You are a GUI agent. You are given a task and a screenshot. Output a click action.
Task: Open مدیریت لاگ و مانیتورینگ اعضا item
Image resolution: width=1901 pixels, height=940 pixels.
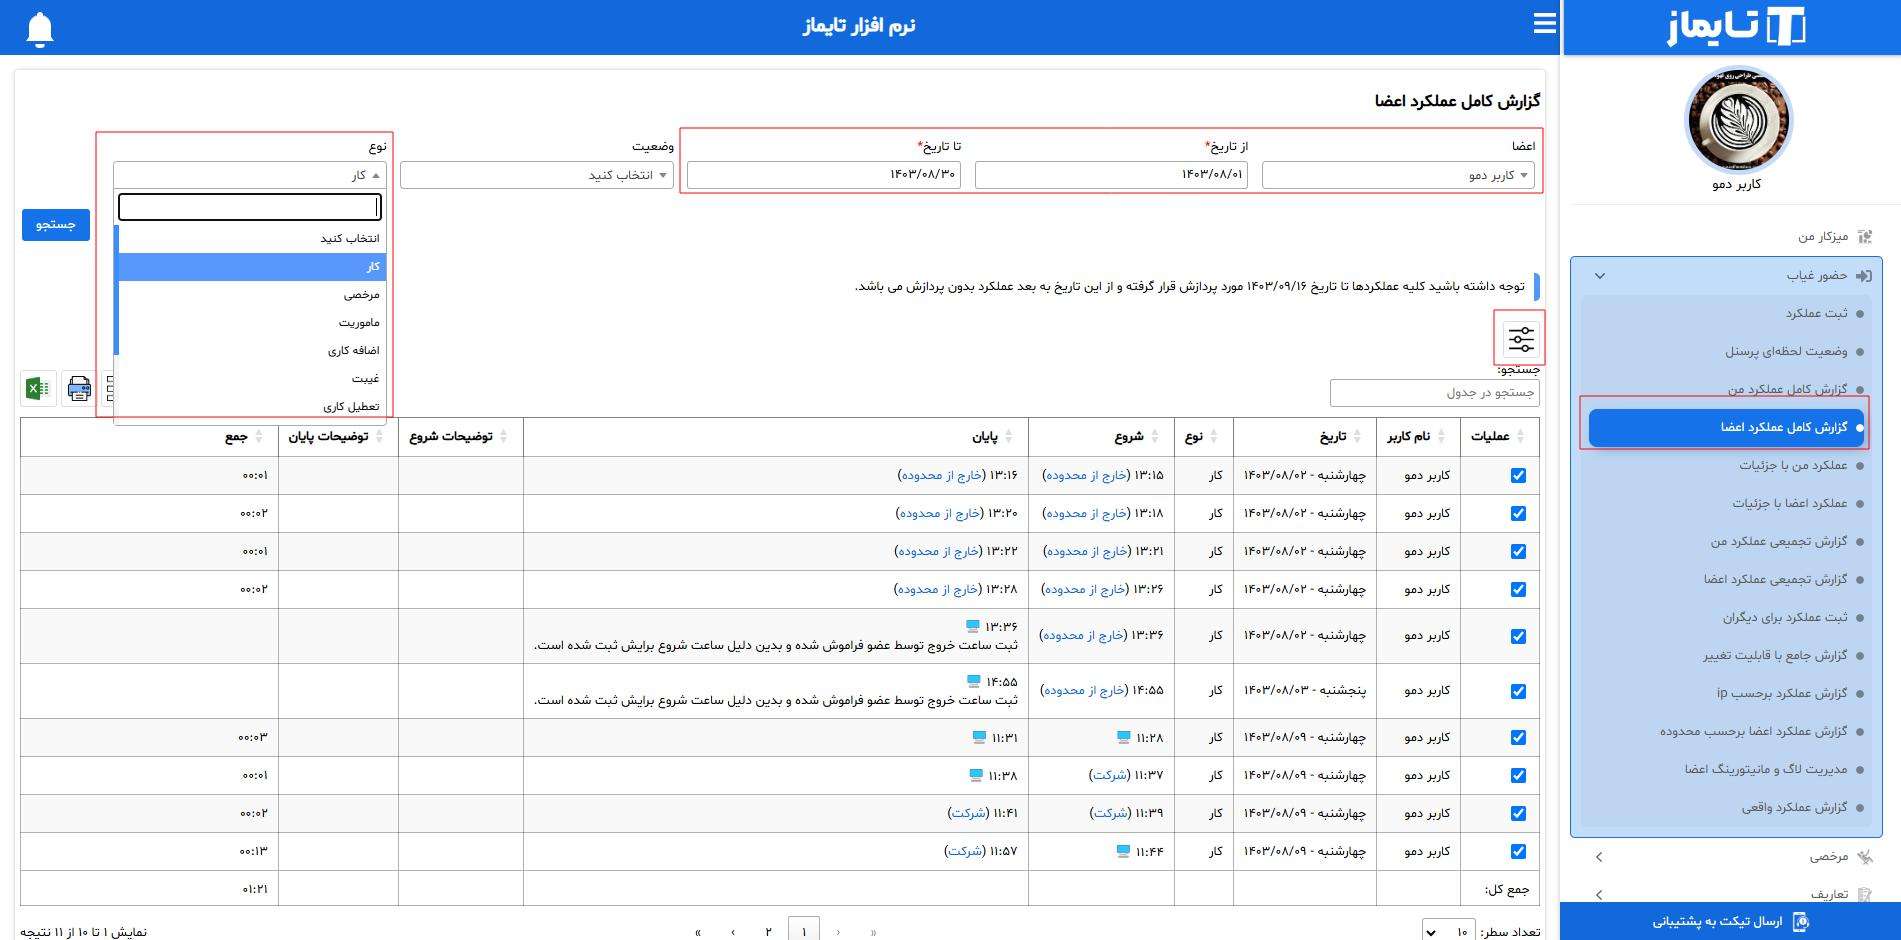[x=1765, y=770]
